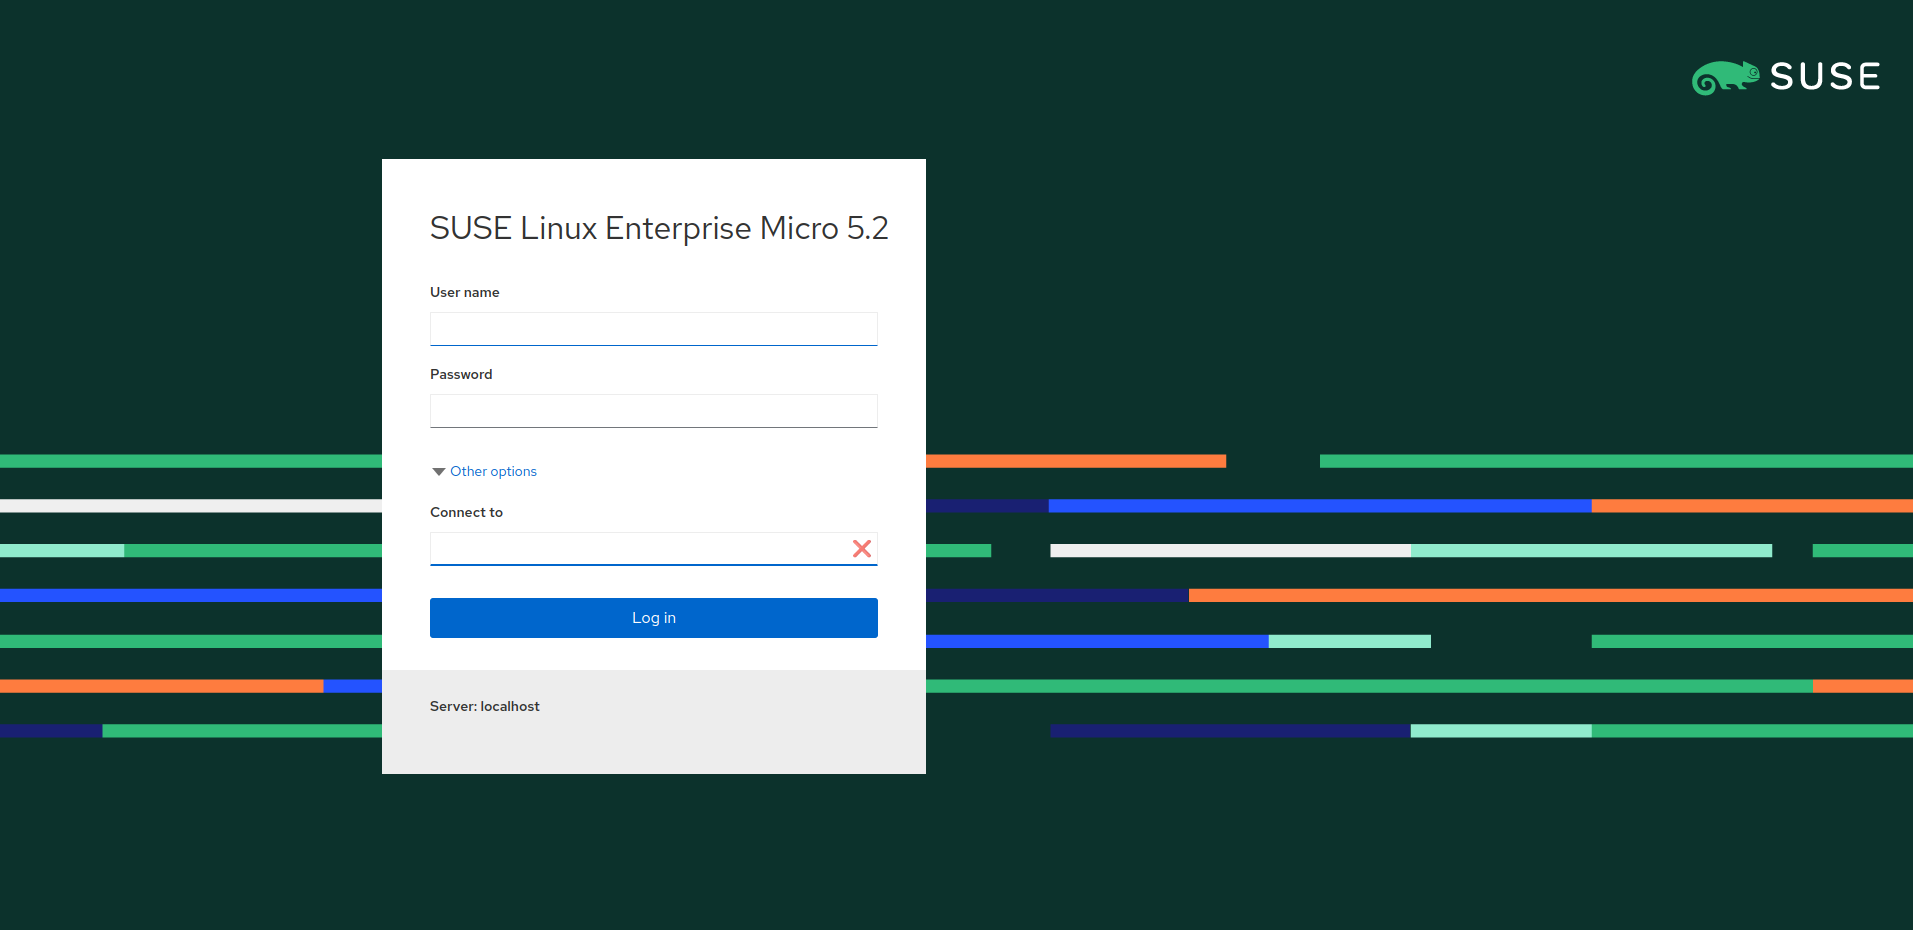Click the User name label
The image size is (1913, 930).
[x=464, y=293]
